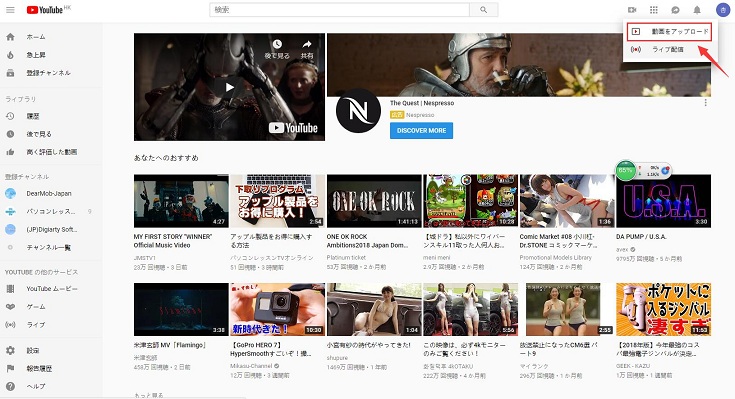Open YouTube Movies sidebar item
735x399 pixels.
(x=52, y=288)
